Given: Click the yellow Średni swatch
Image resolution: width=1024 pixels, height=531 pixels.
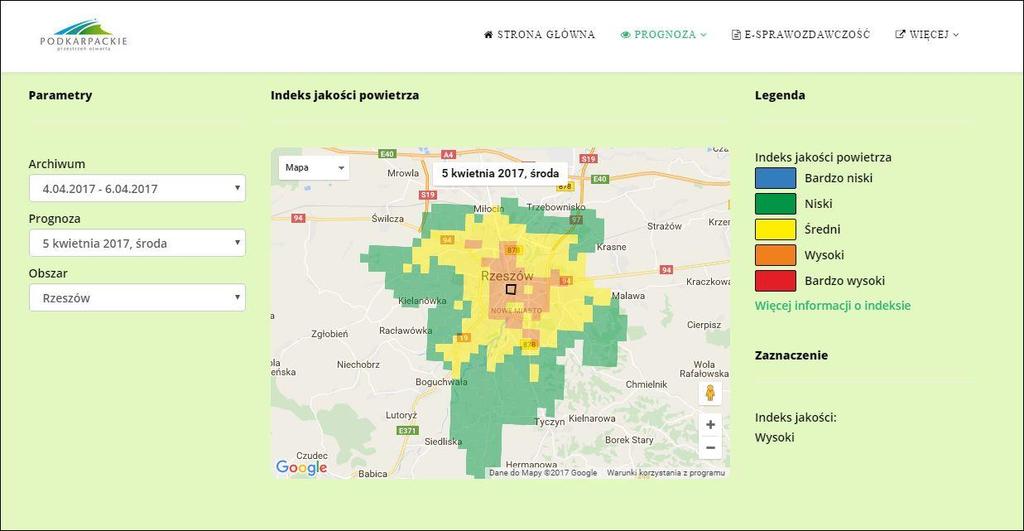Looking at the screenshot, I should coord(775,229).
